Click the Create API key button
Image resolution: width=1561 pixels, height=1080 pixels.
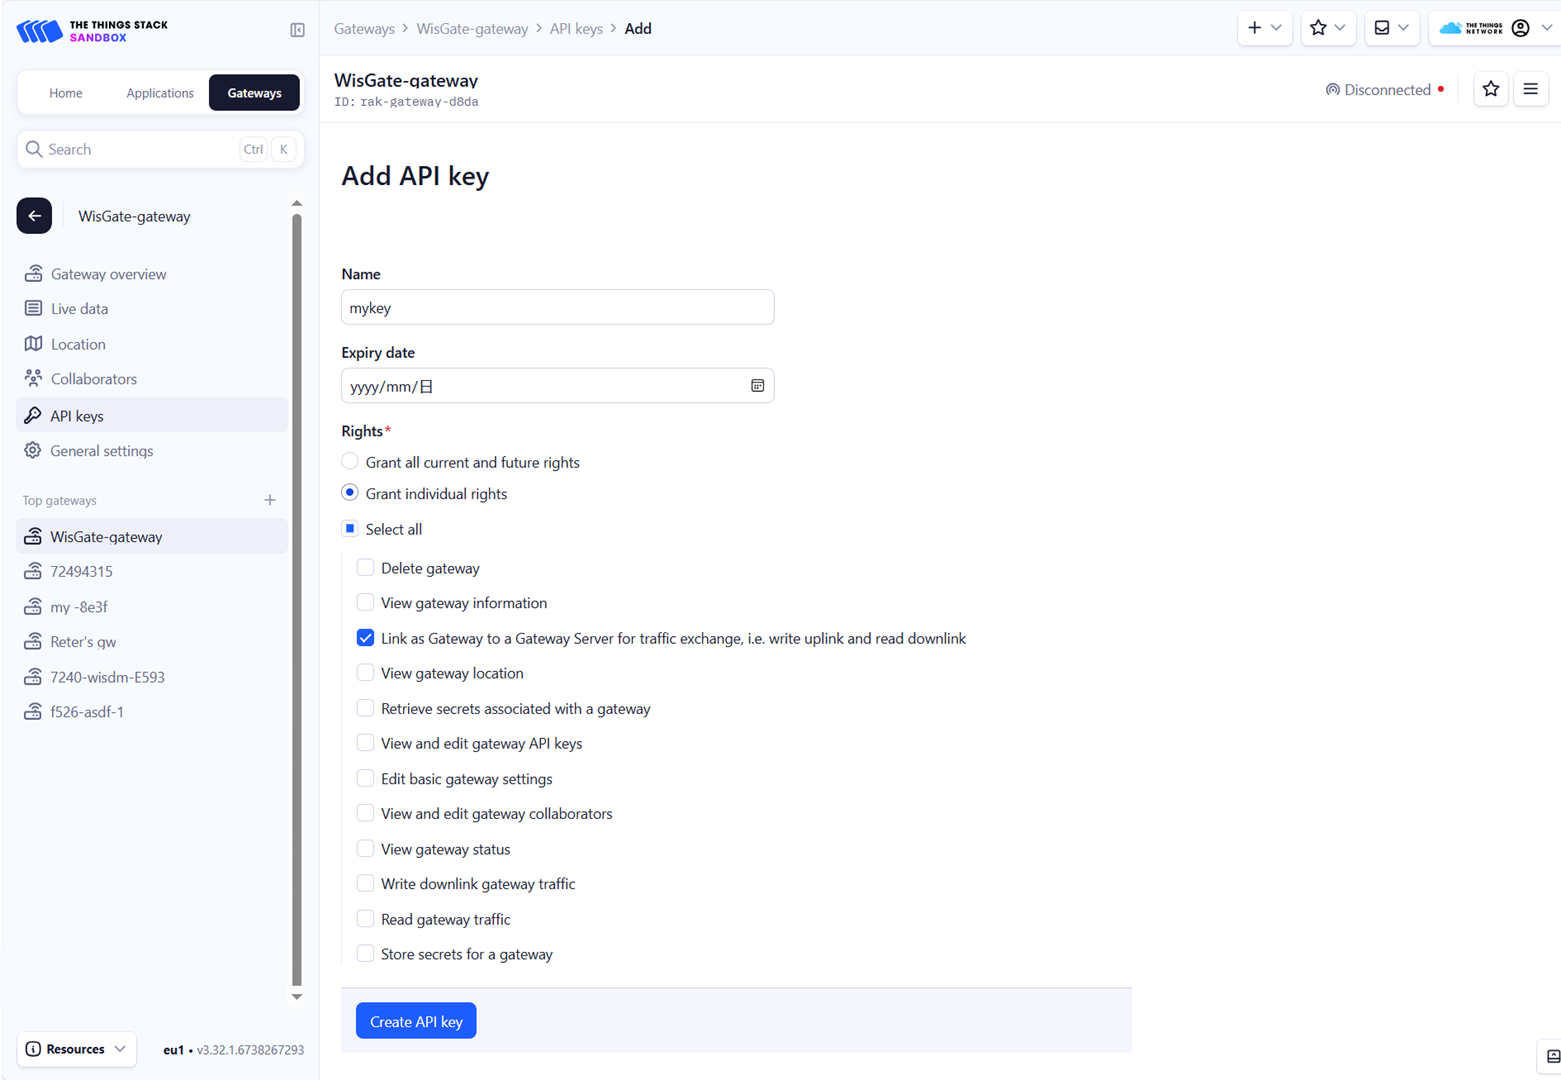coord(416,1021)
